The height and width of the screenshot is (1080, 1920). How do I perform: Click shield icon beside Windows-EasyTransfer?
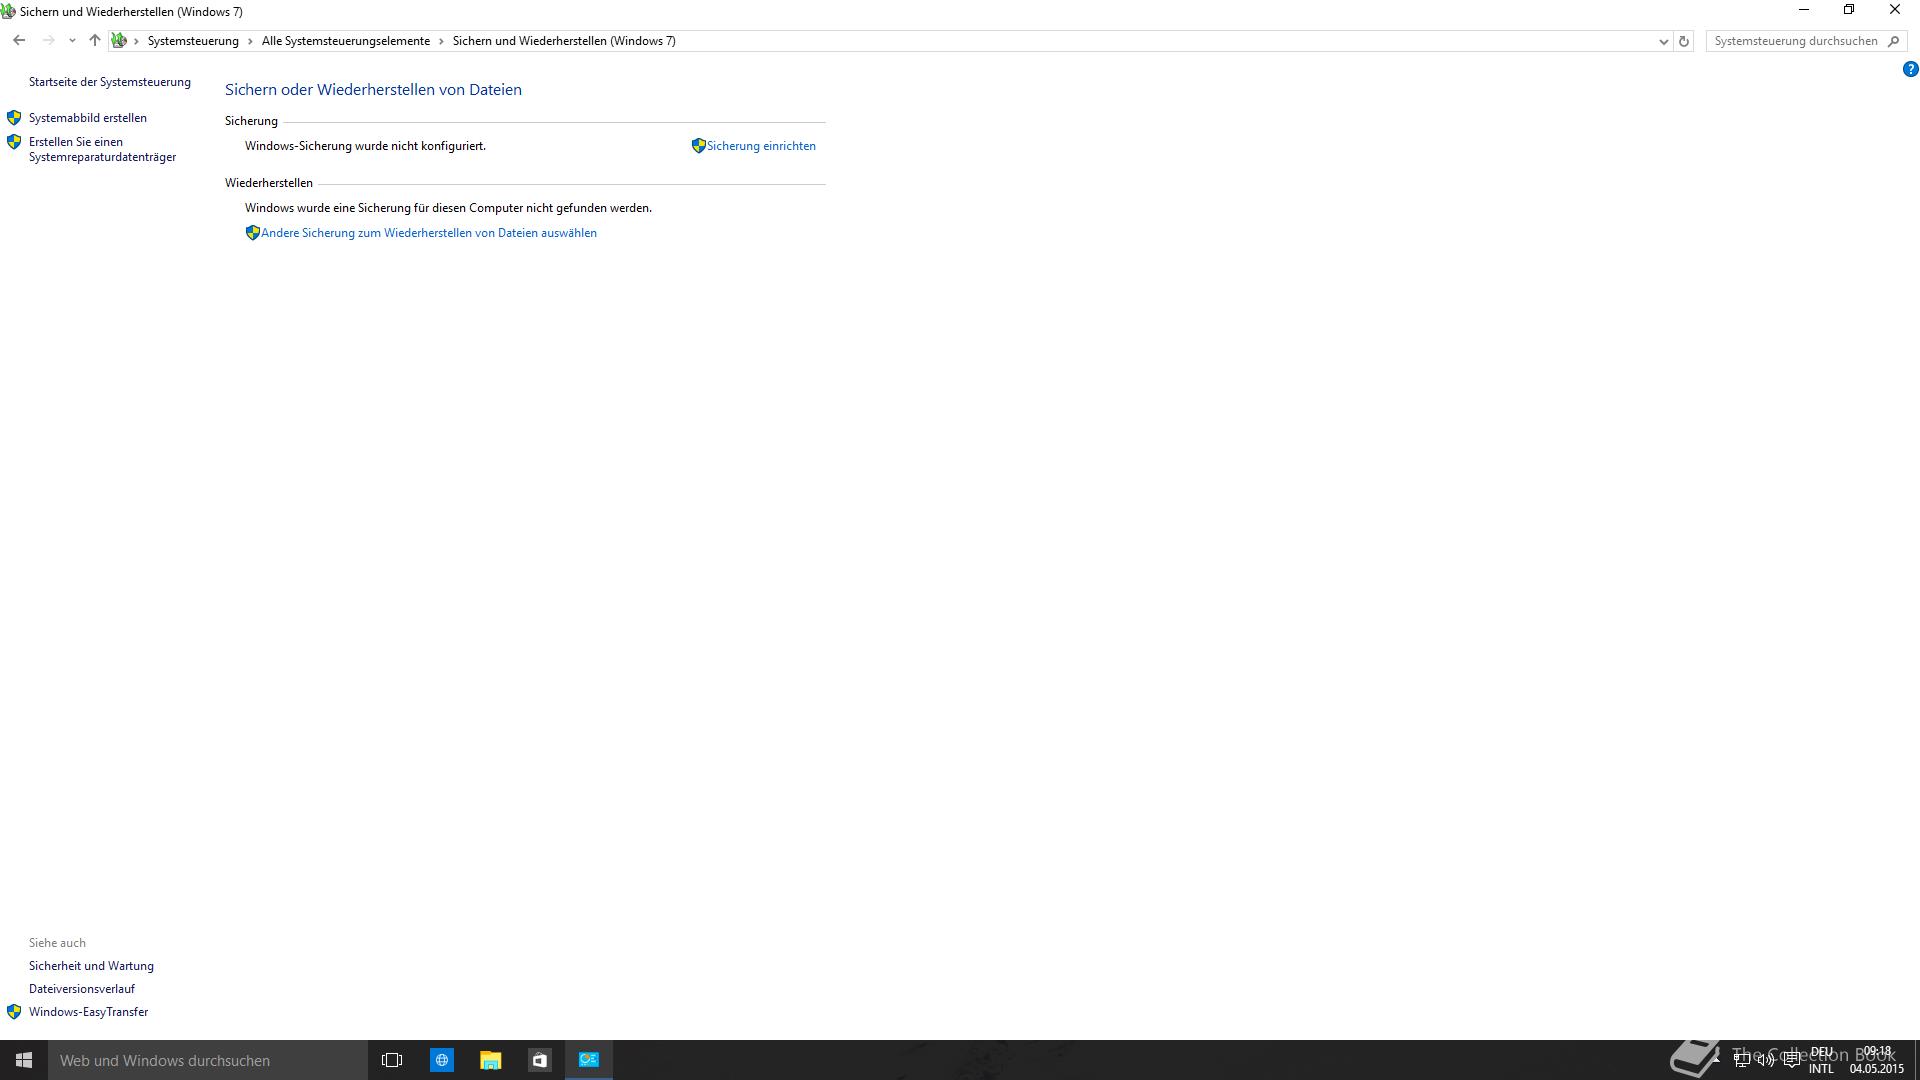(x=14, y=1012)
